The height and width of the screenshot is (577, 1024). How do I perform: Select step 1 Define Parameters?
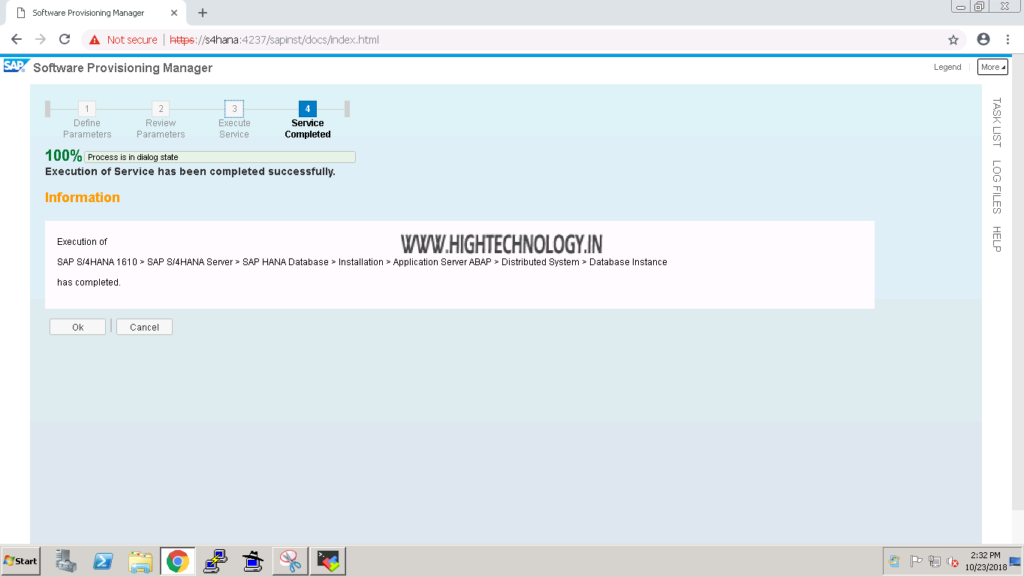[87, 120]
